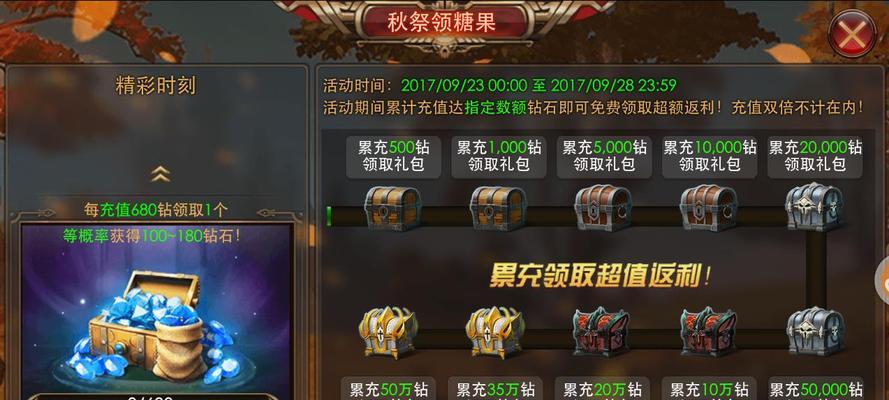Open the 20,000 diamond skull chest
This screenshot has height=400, width=889.
tap(814, 206)
